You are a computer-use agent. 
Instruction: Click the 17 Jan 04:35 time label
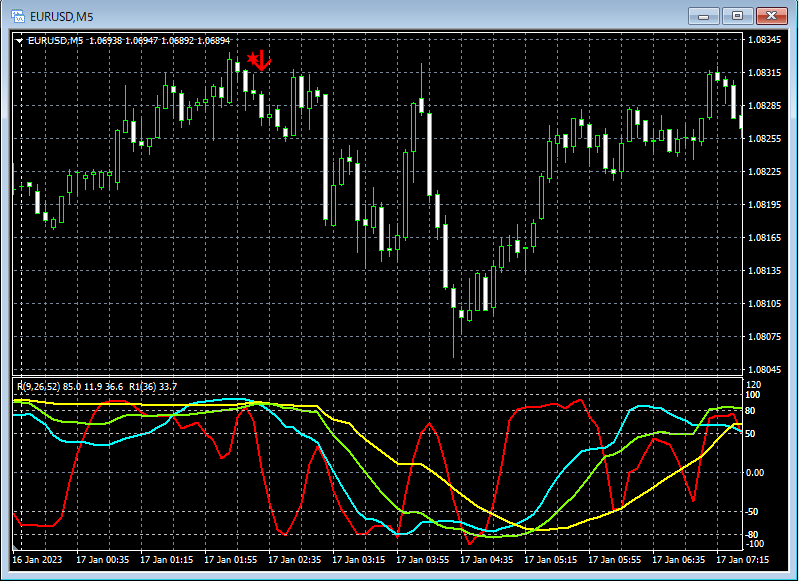coord(487,560)
